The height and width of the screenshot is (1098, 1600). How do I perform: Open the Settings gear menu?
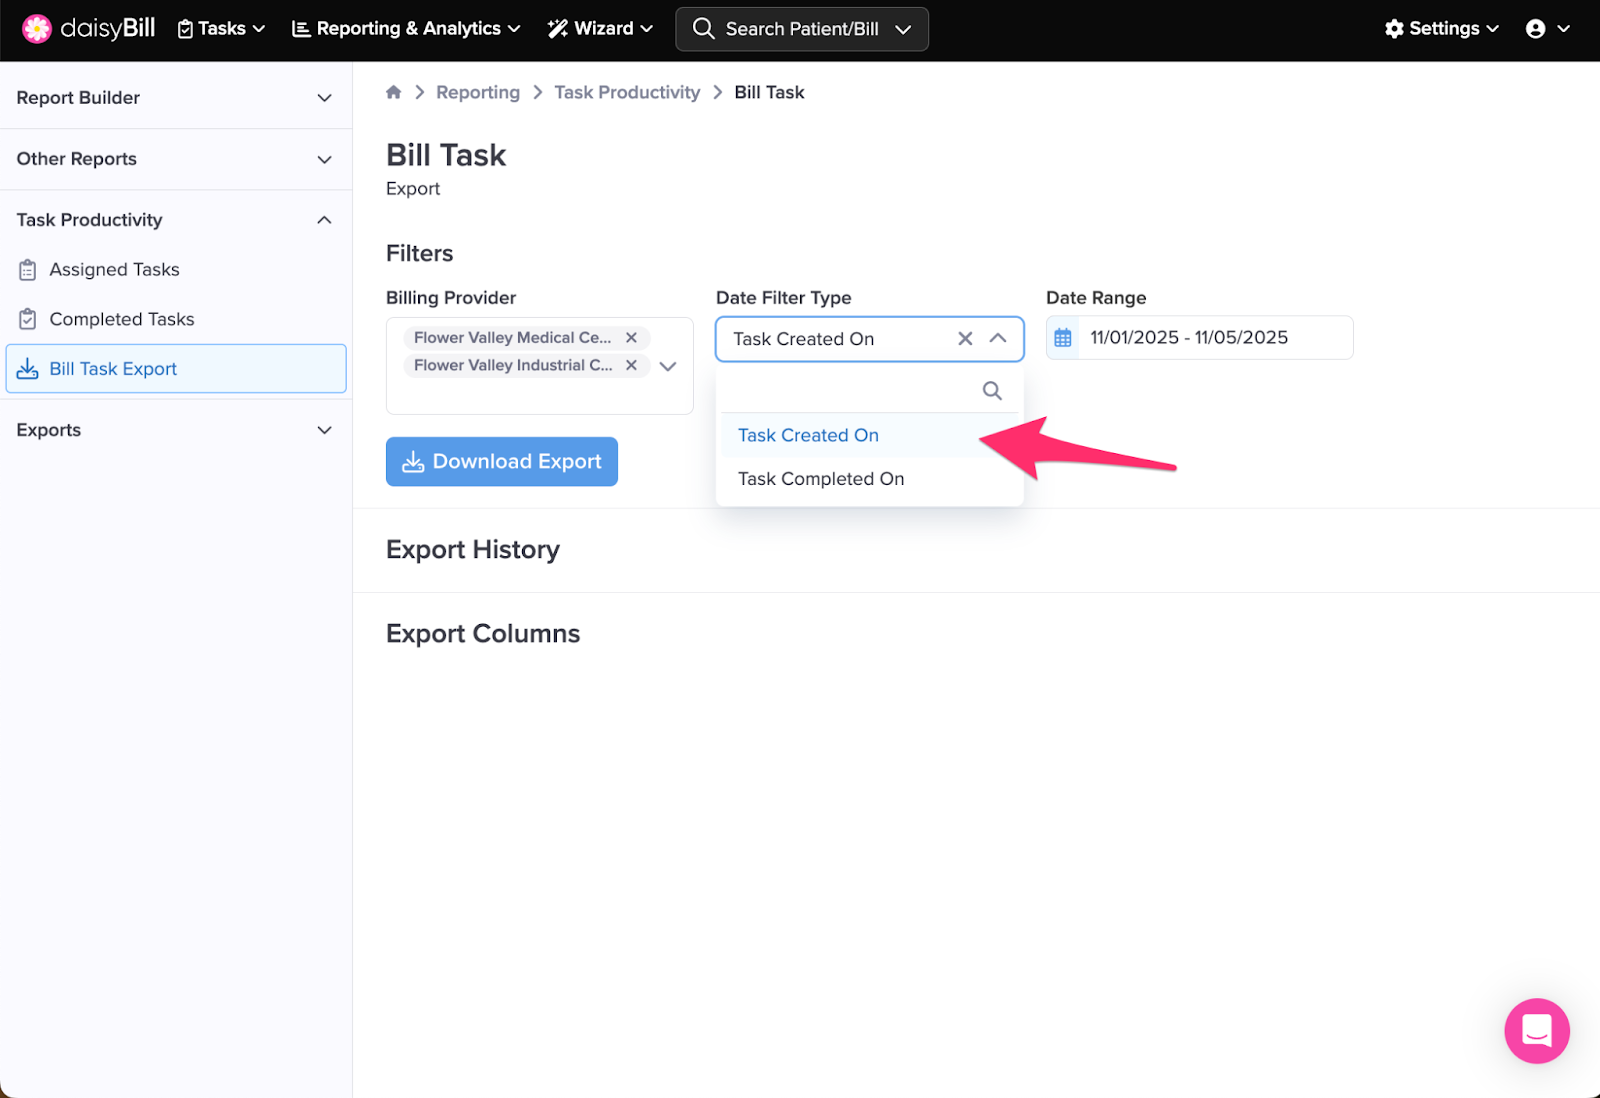click(1441, 29)
